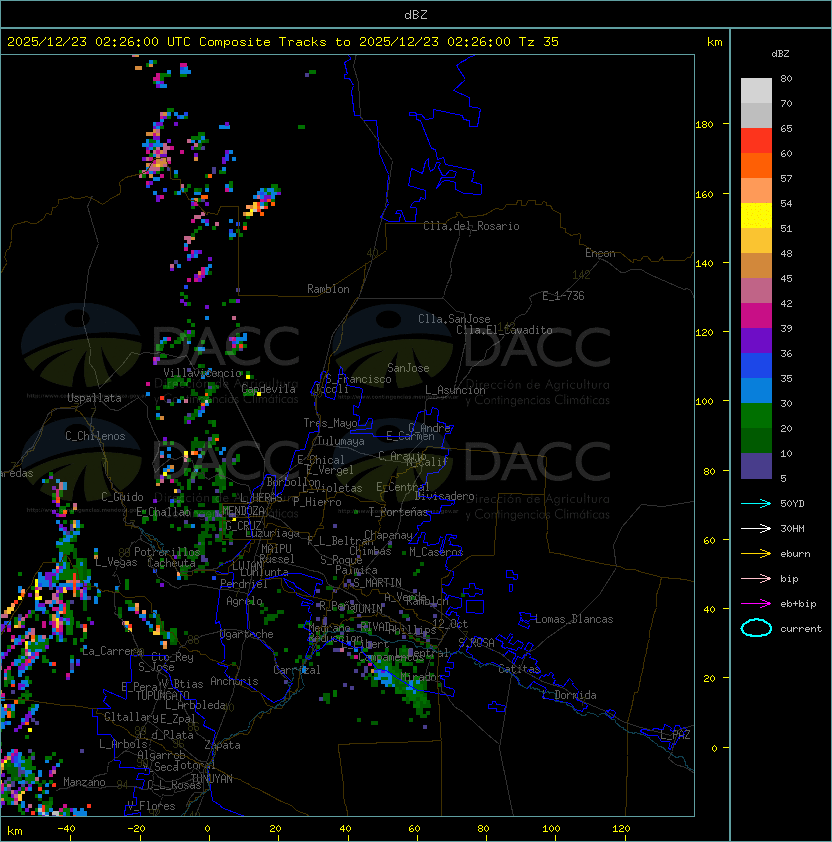Select the bright yellow swatch below 54
The height and width of the screenshot is (842, 832).
pos(756,215)
